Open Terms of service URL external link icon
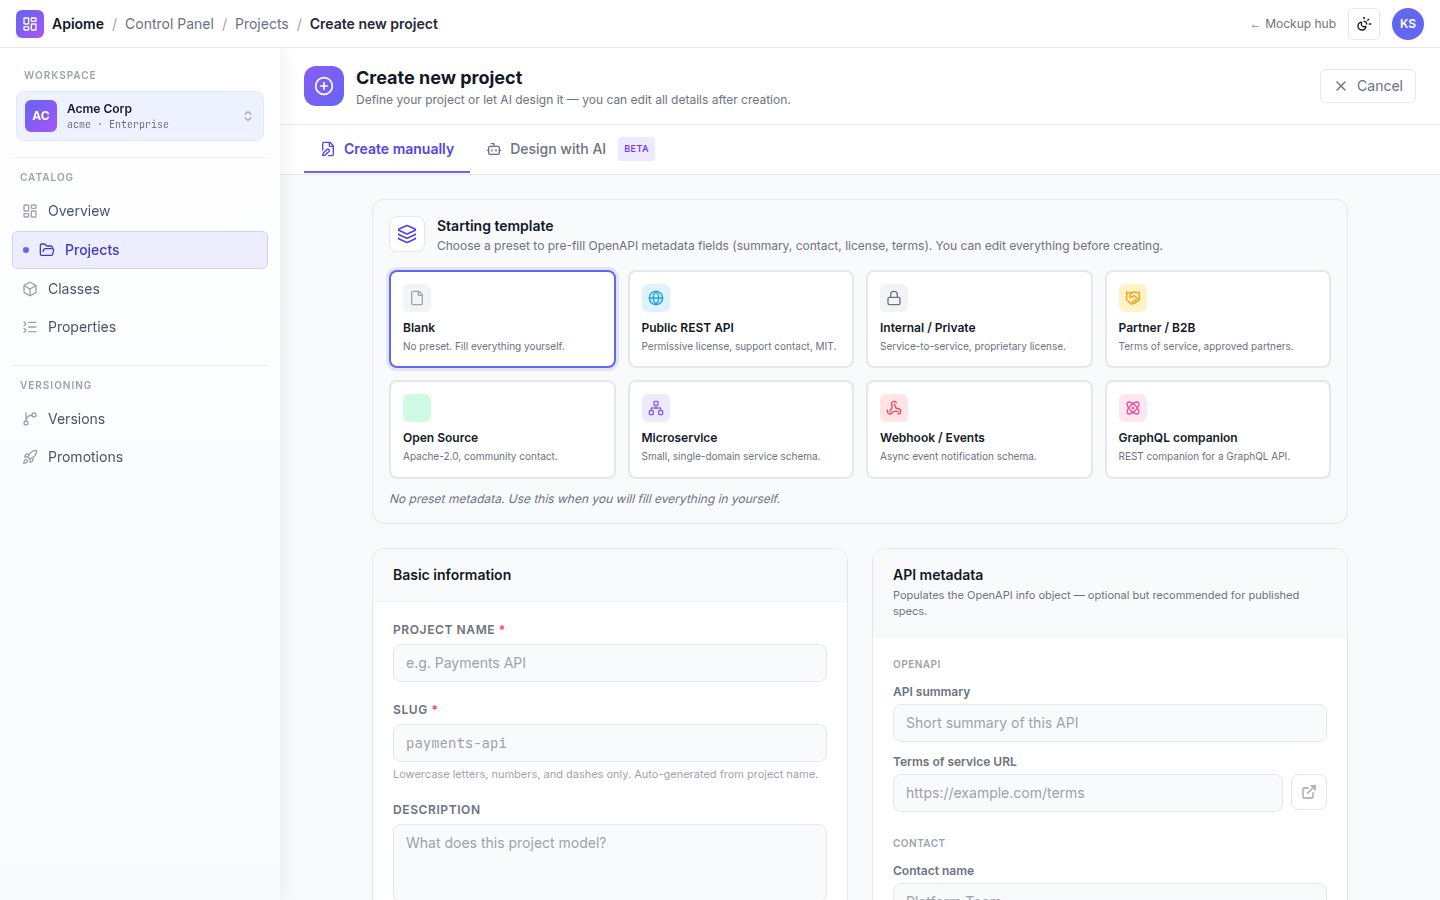1440x900 pixels. click(x=1309, y=792)
